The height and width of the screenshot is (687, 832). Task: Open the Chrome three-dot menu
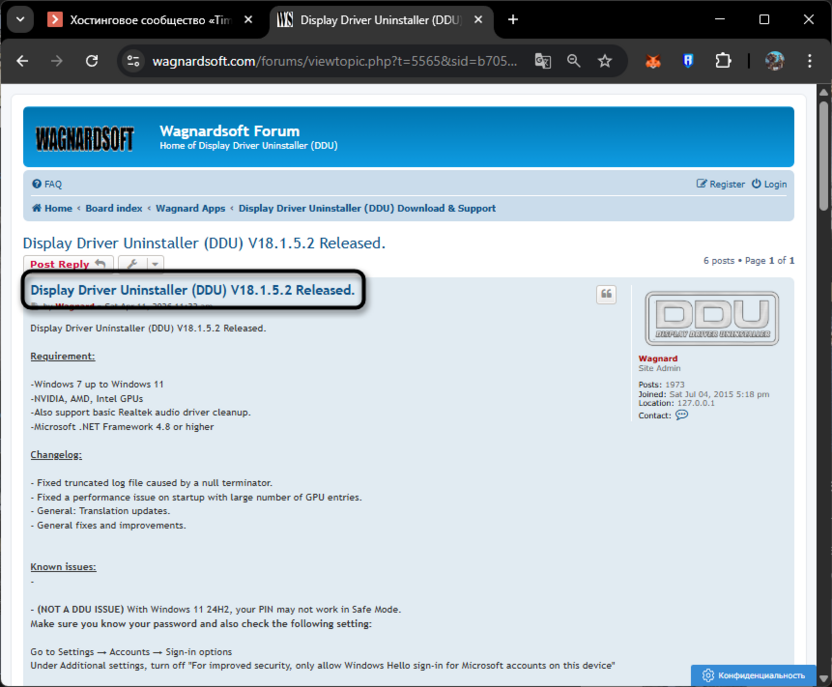[809, 61]
